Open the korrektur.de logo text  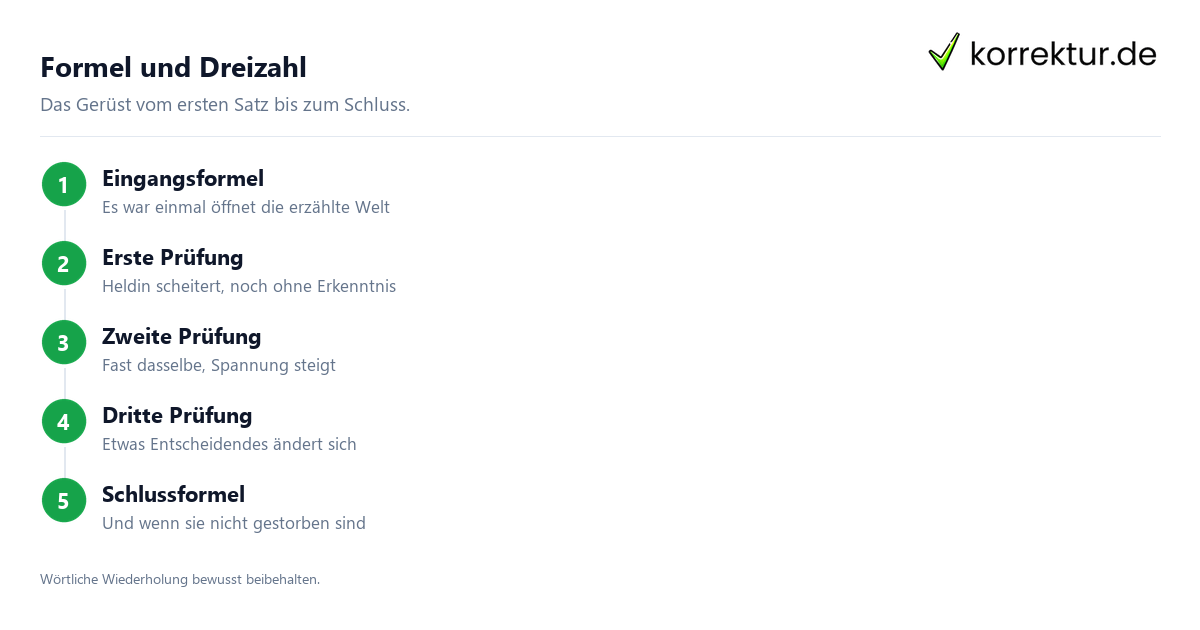1063,53
